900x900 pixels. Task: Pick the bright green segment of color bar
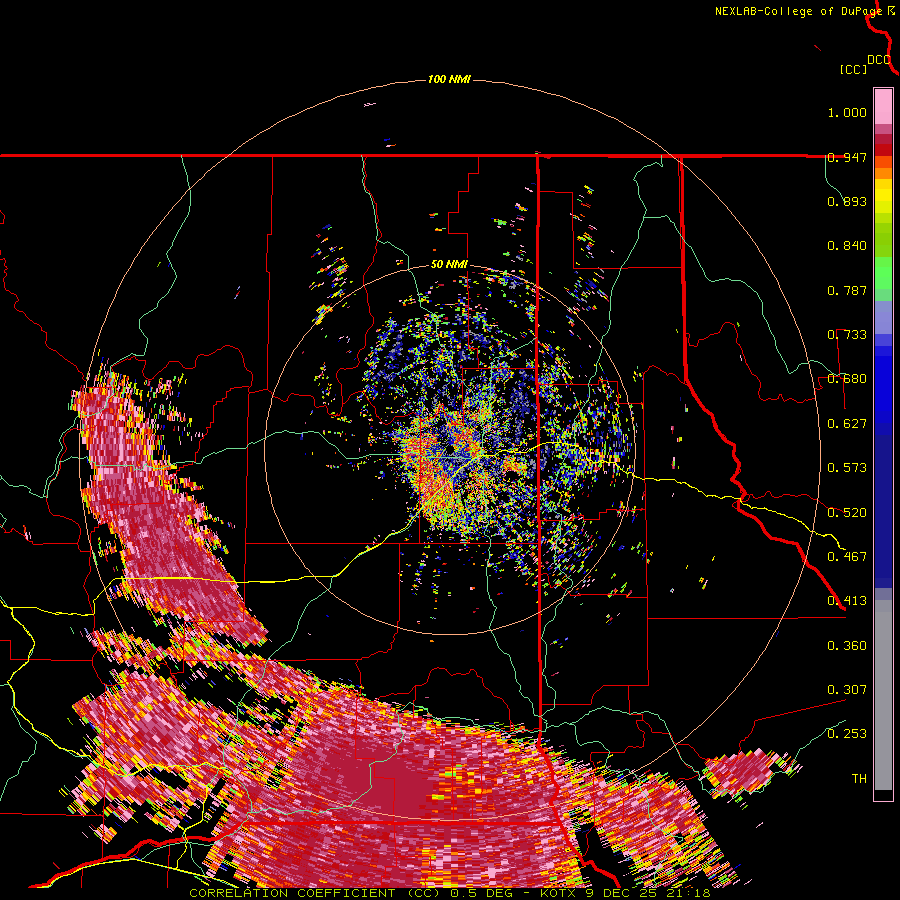pos(883,273)
